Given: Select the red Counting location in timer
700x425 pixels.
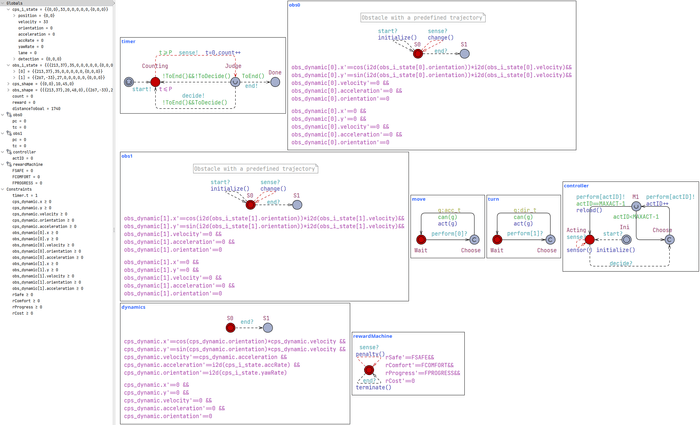Looking at the screenshot, I should click(155, 82).
